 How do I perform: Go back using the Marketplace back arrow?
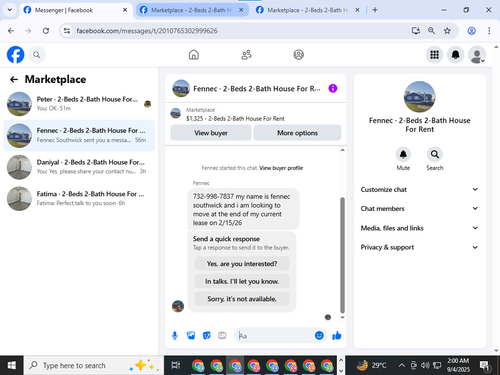point(14,79)
